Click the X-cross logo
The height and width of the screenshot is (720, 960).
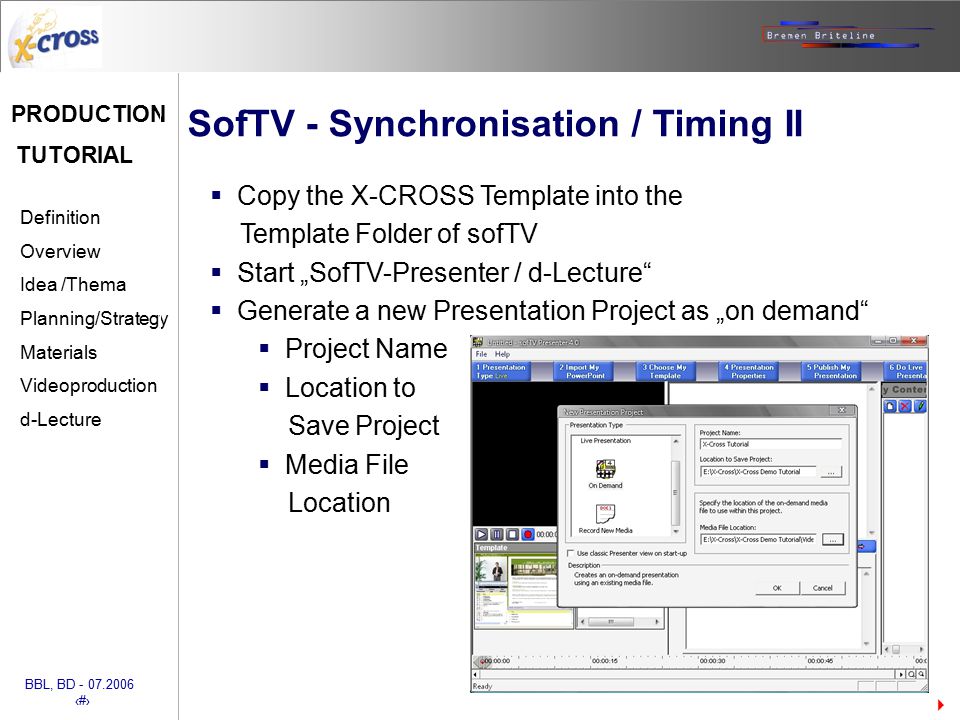(x=55, y=39)
